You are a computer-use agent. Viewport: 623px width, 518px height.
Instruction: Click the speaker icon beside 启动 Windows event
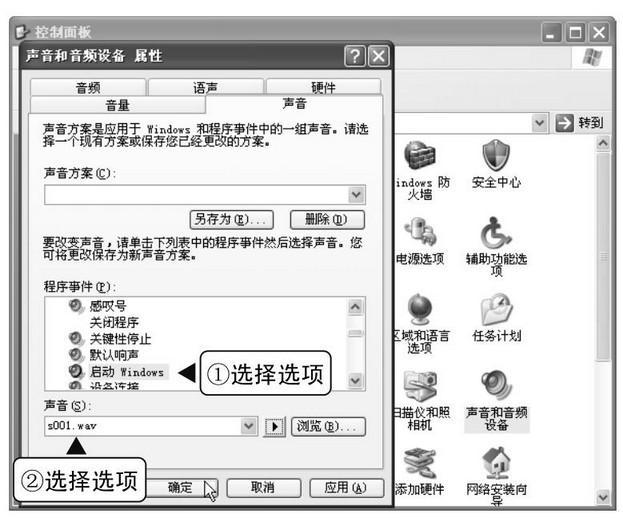pos(75,371)
